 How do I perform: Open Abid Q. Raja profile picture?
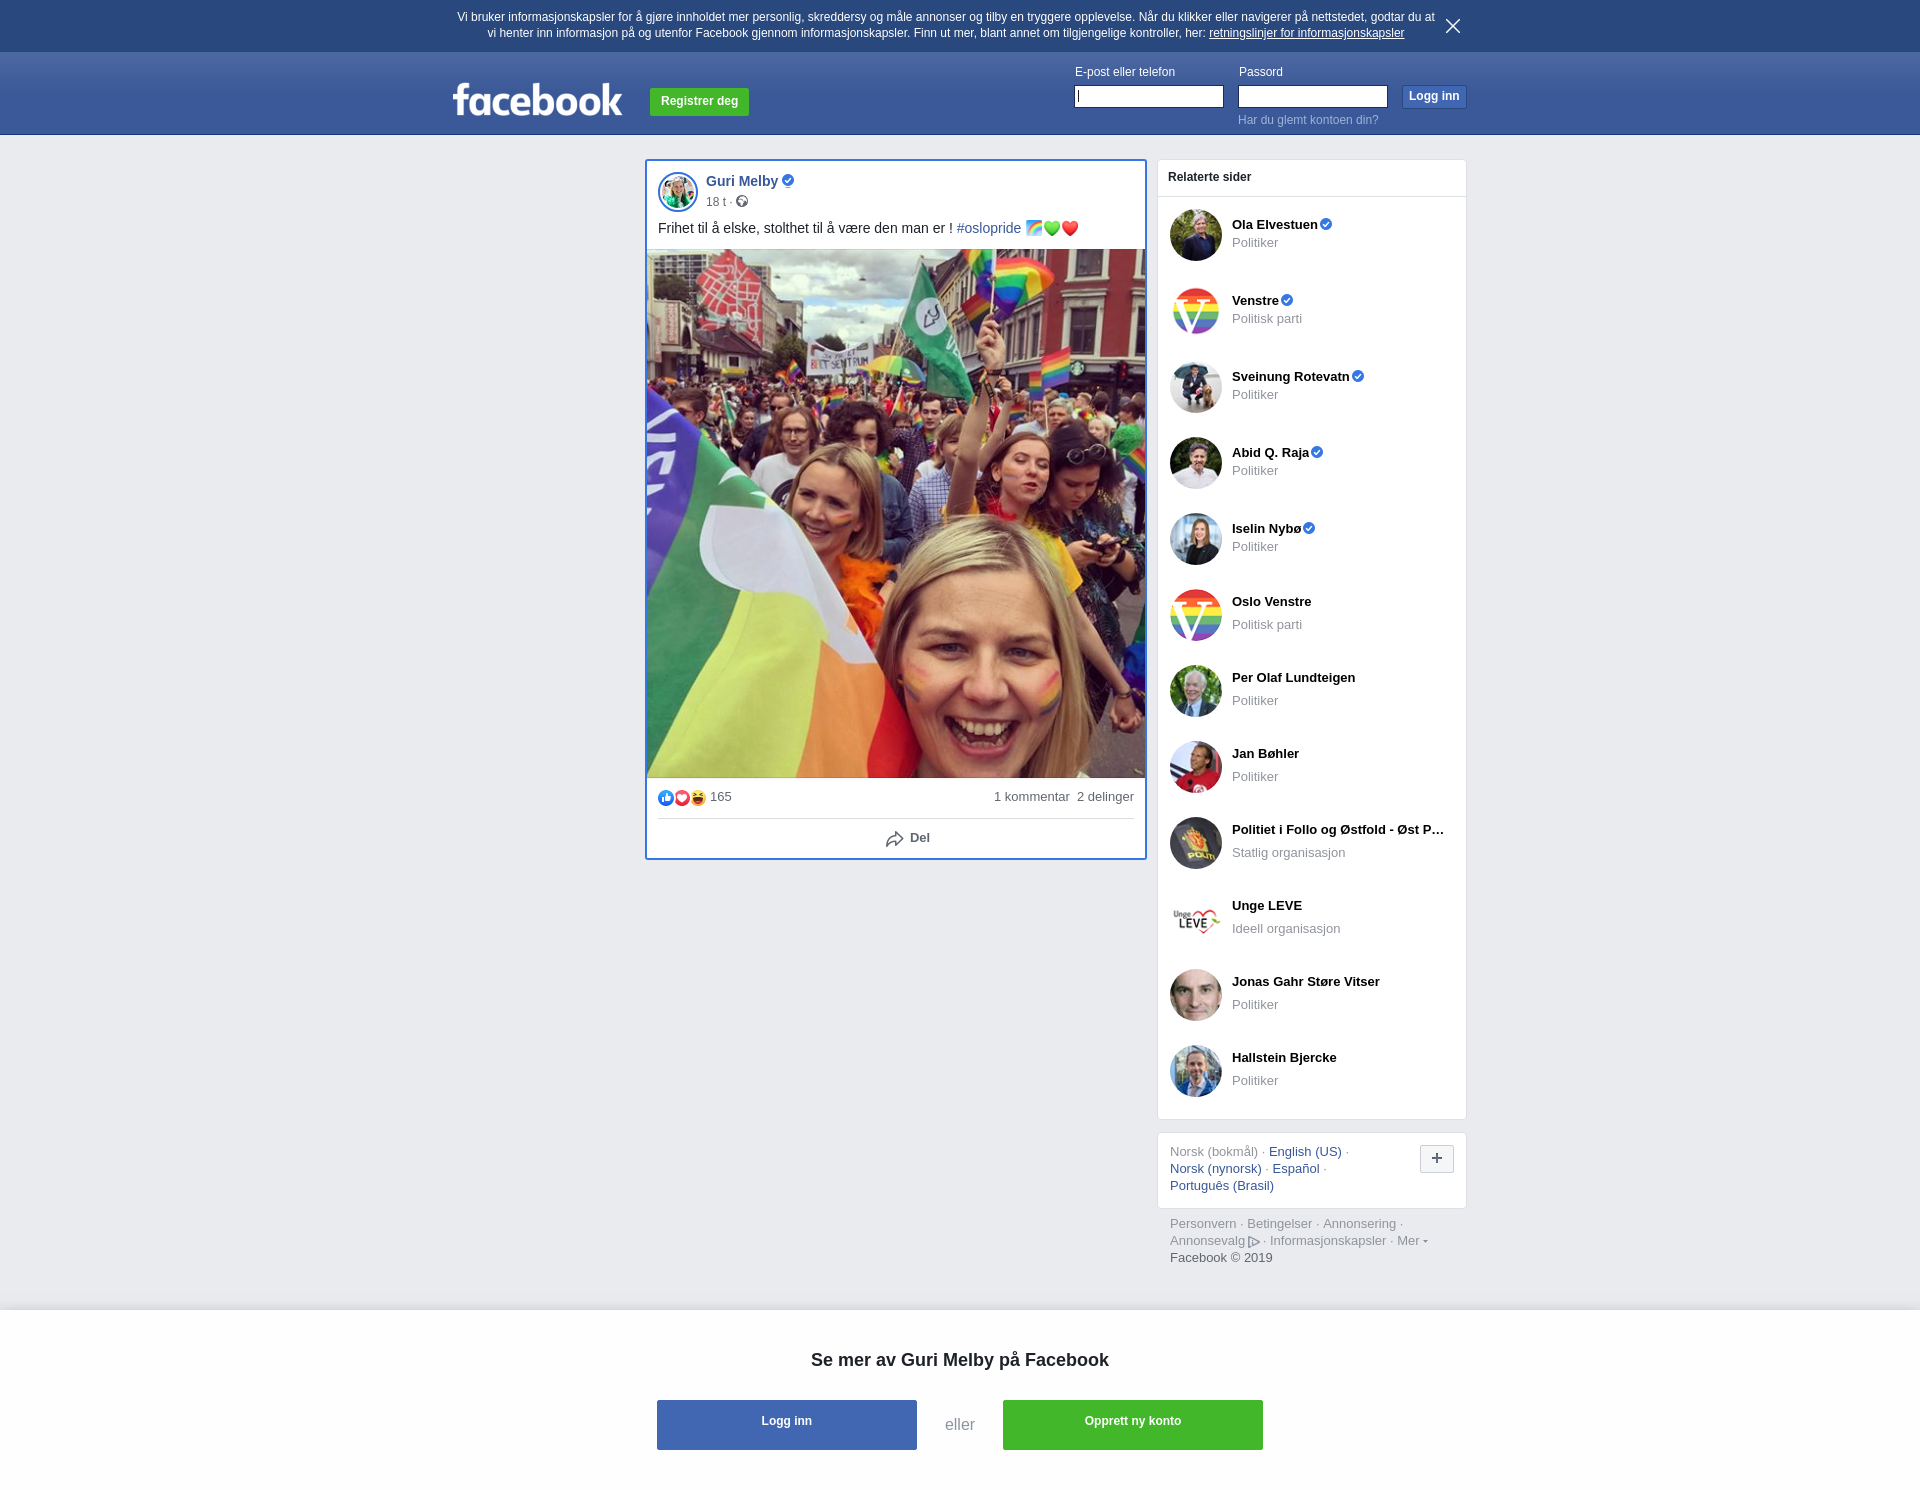point(1196,463)
